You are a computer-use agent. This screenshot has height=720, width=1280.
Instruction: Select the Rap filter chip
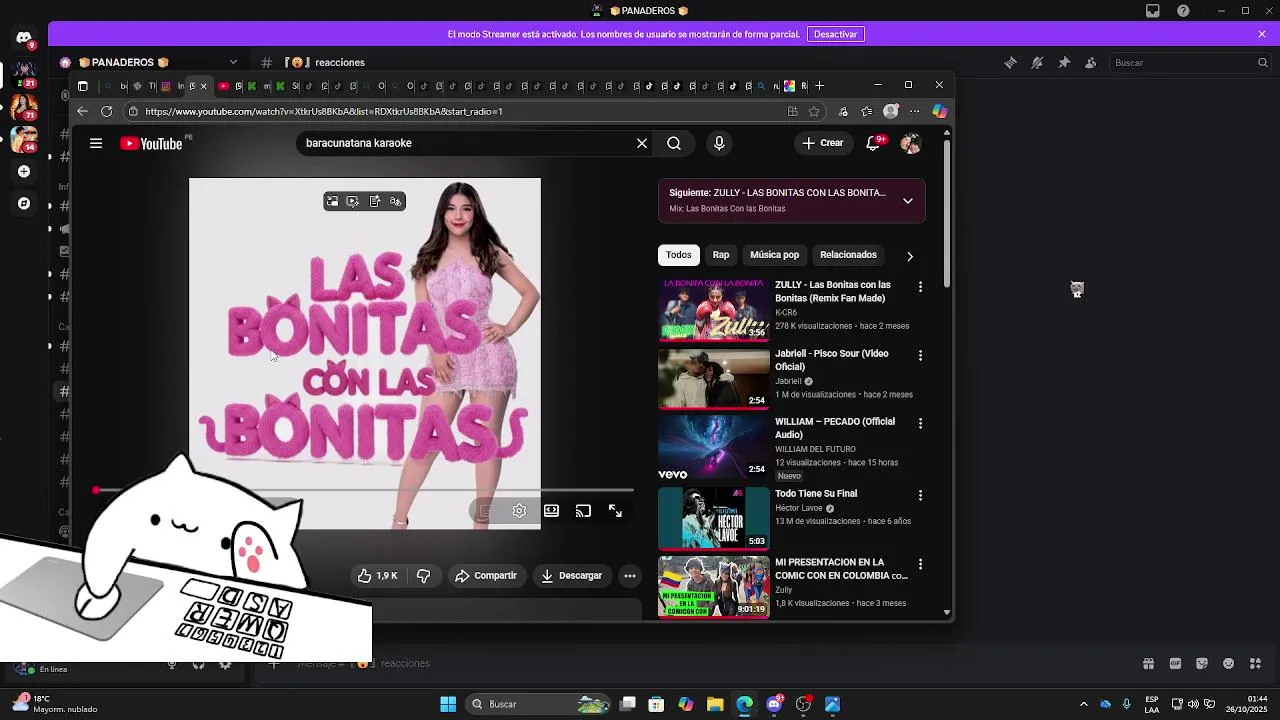(721, 255)
